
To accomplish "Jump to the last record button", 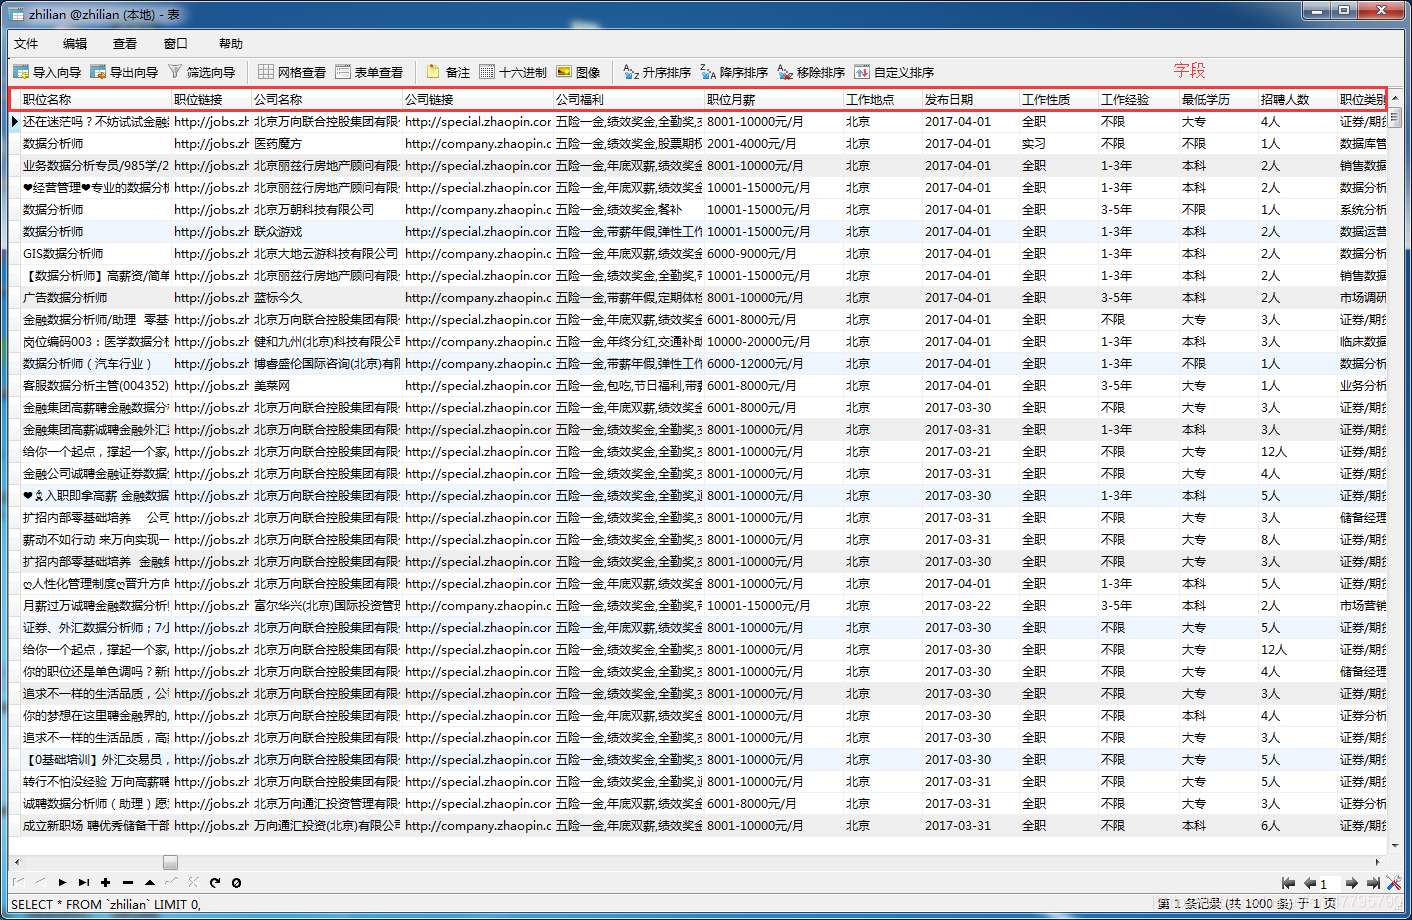I will 84,882.
